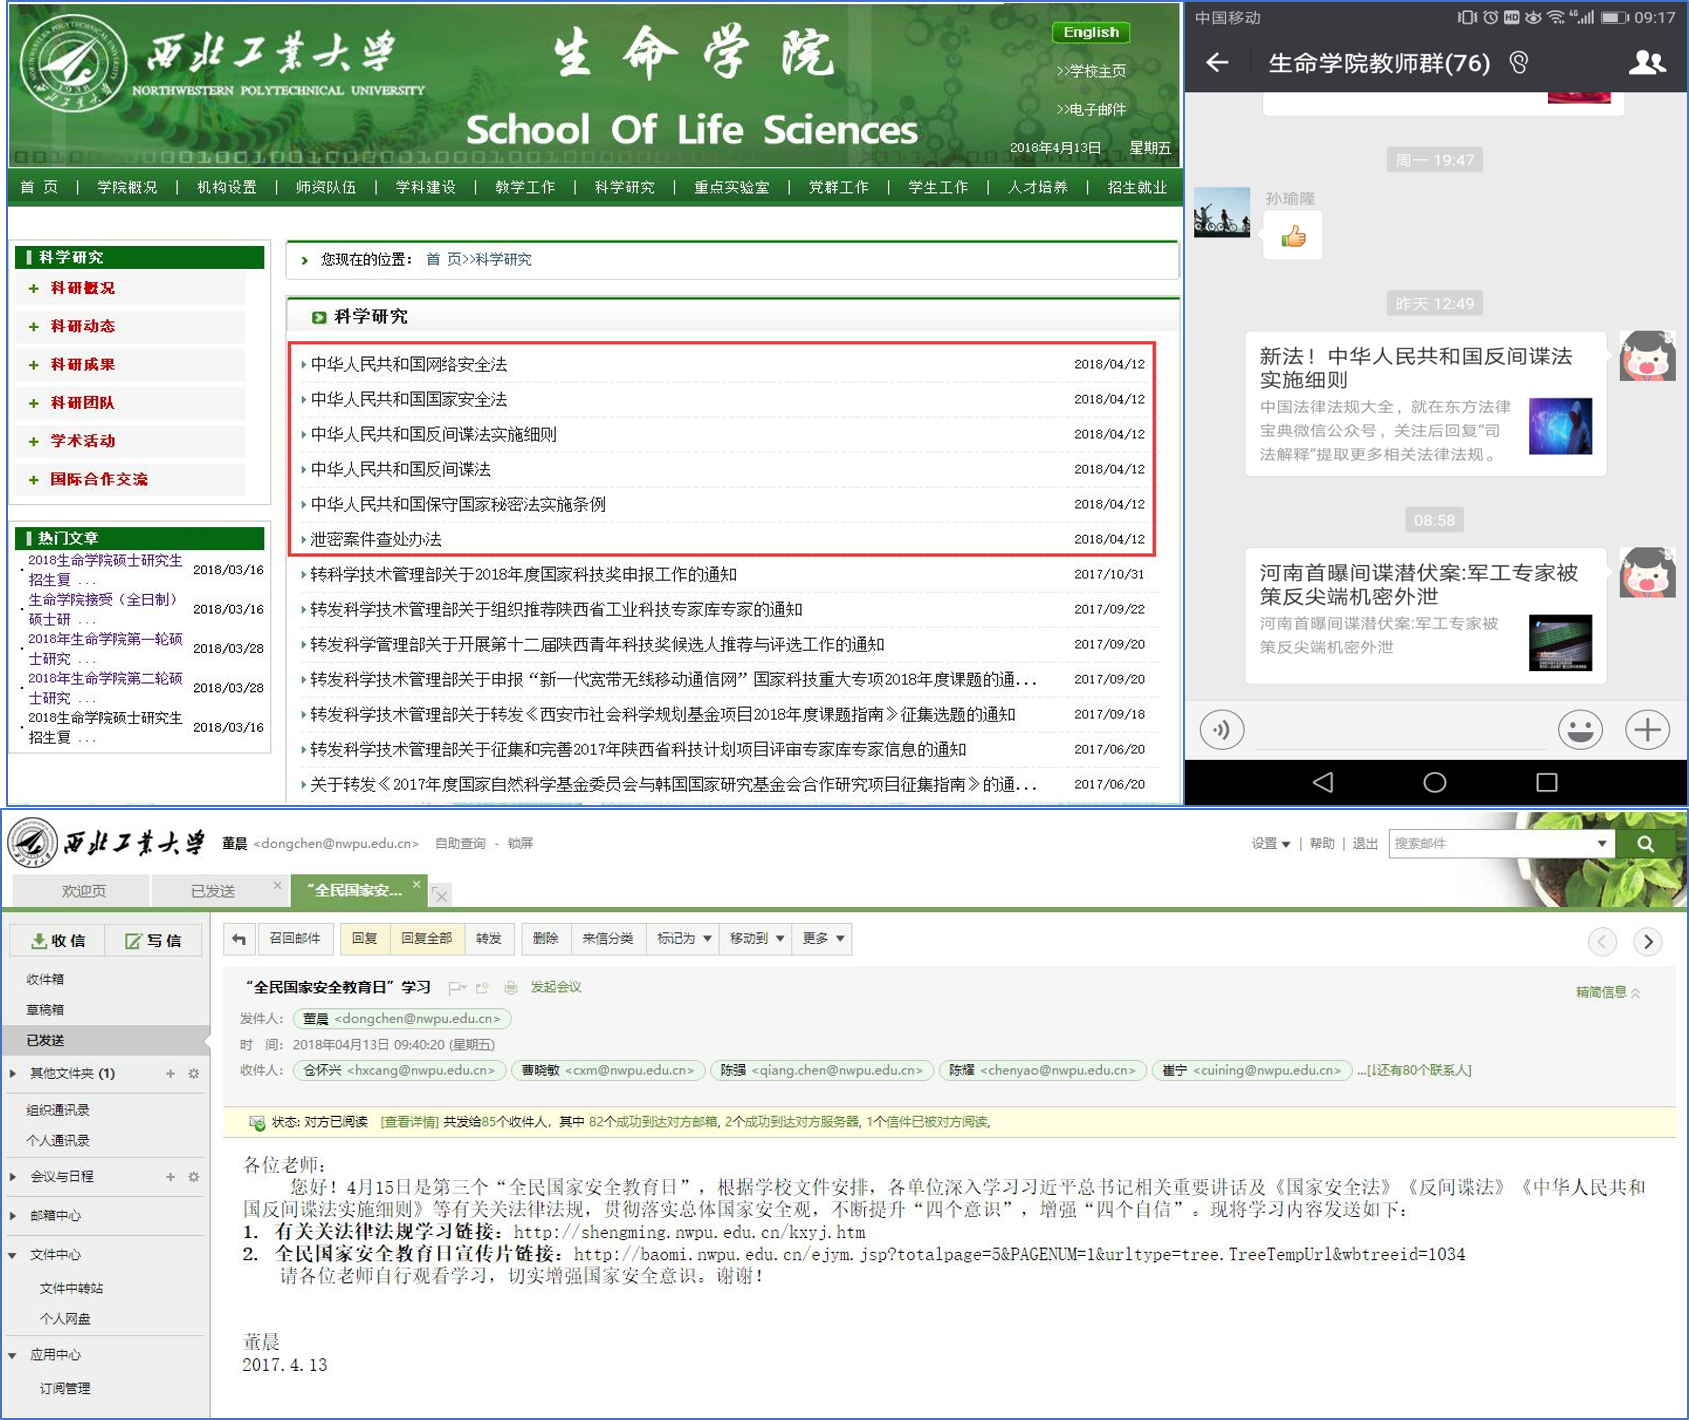Open link 中华人民共和国网络安全法
The width and height of the screenshot is (1689, 1420).
pyautogui.click(x=408, y=364)
